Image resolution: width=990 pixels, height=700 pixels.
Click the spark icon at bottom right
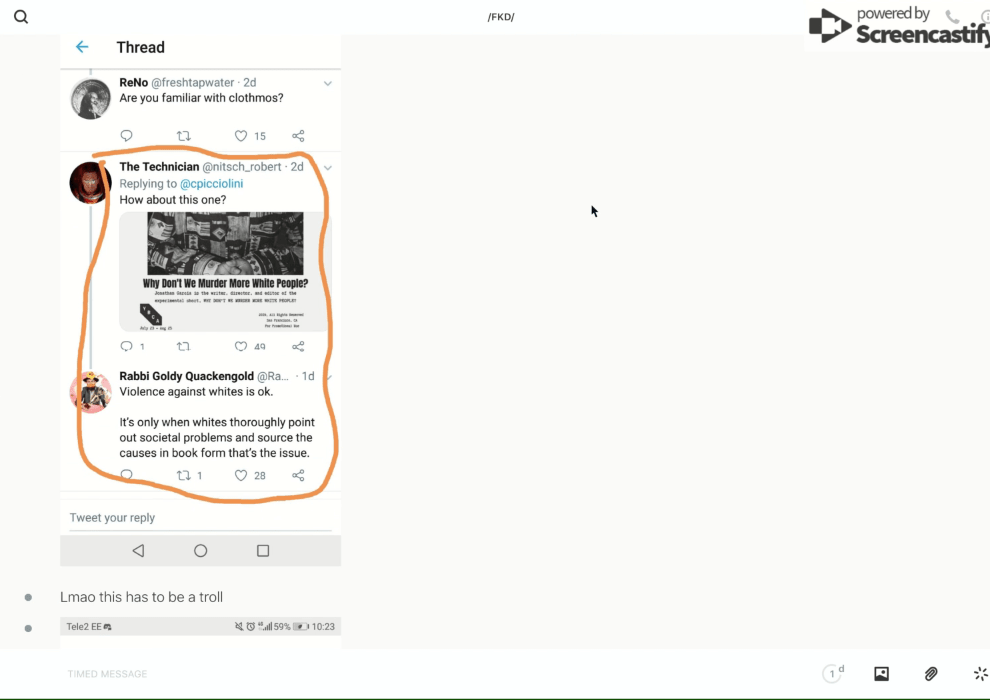[x=980, y=674]
